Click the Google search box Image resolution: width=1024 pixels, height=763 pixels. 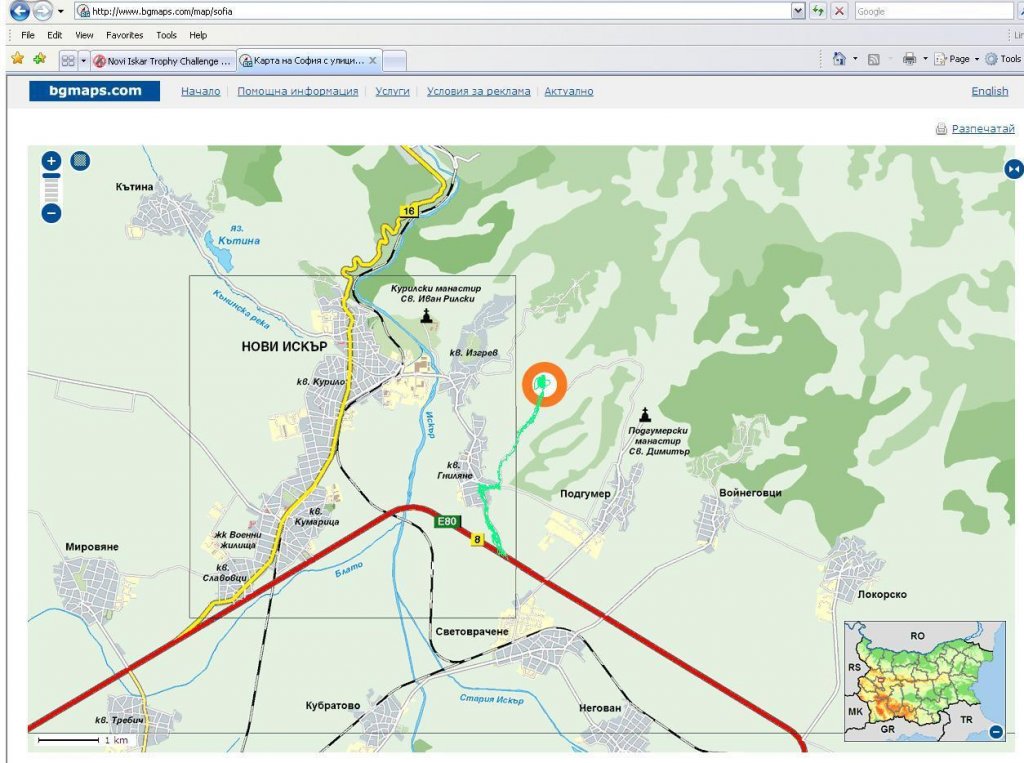pyautogui.click(x=934, y=11)
